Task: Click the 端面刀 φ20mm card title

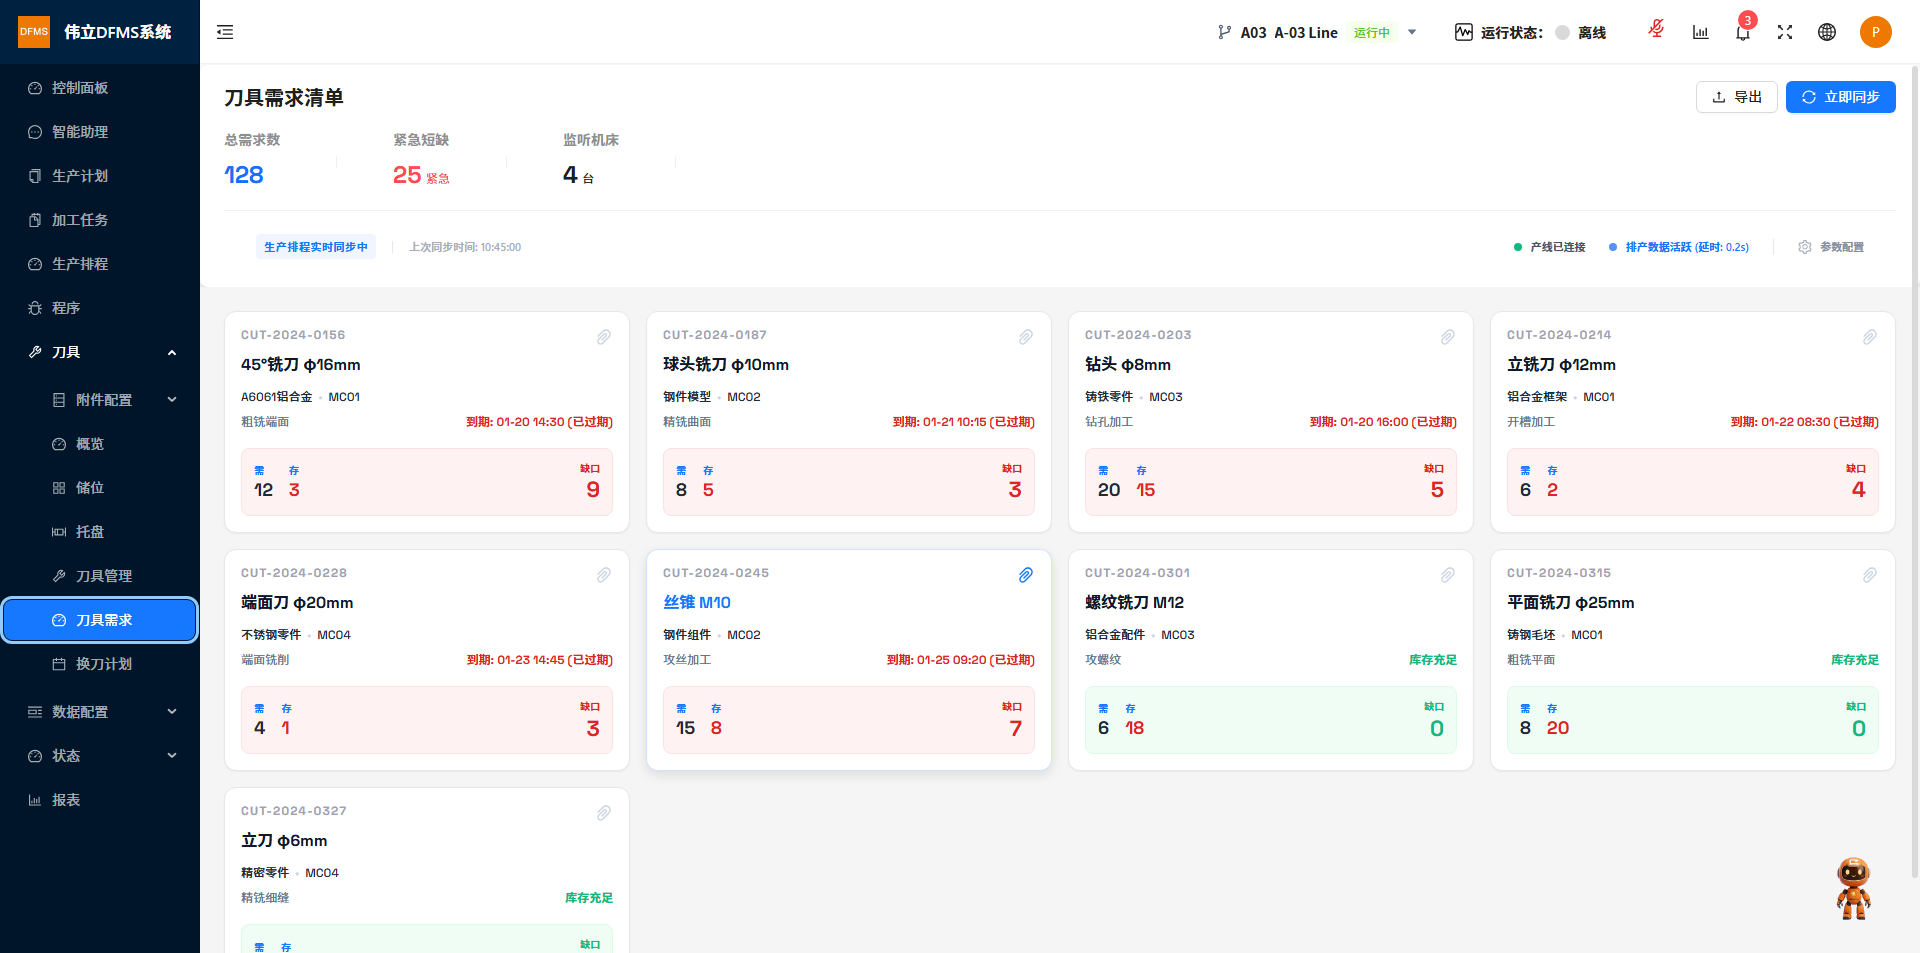Action: [297, 603]
